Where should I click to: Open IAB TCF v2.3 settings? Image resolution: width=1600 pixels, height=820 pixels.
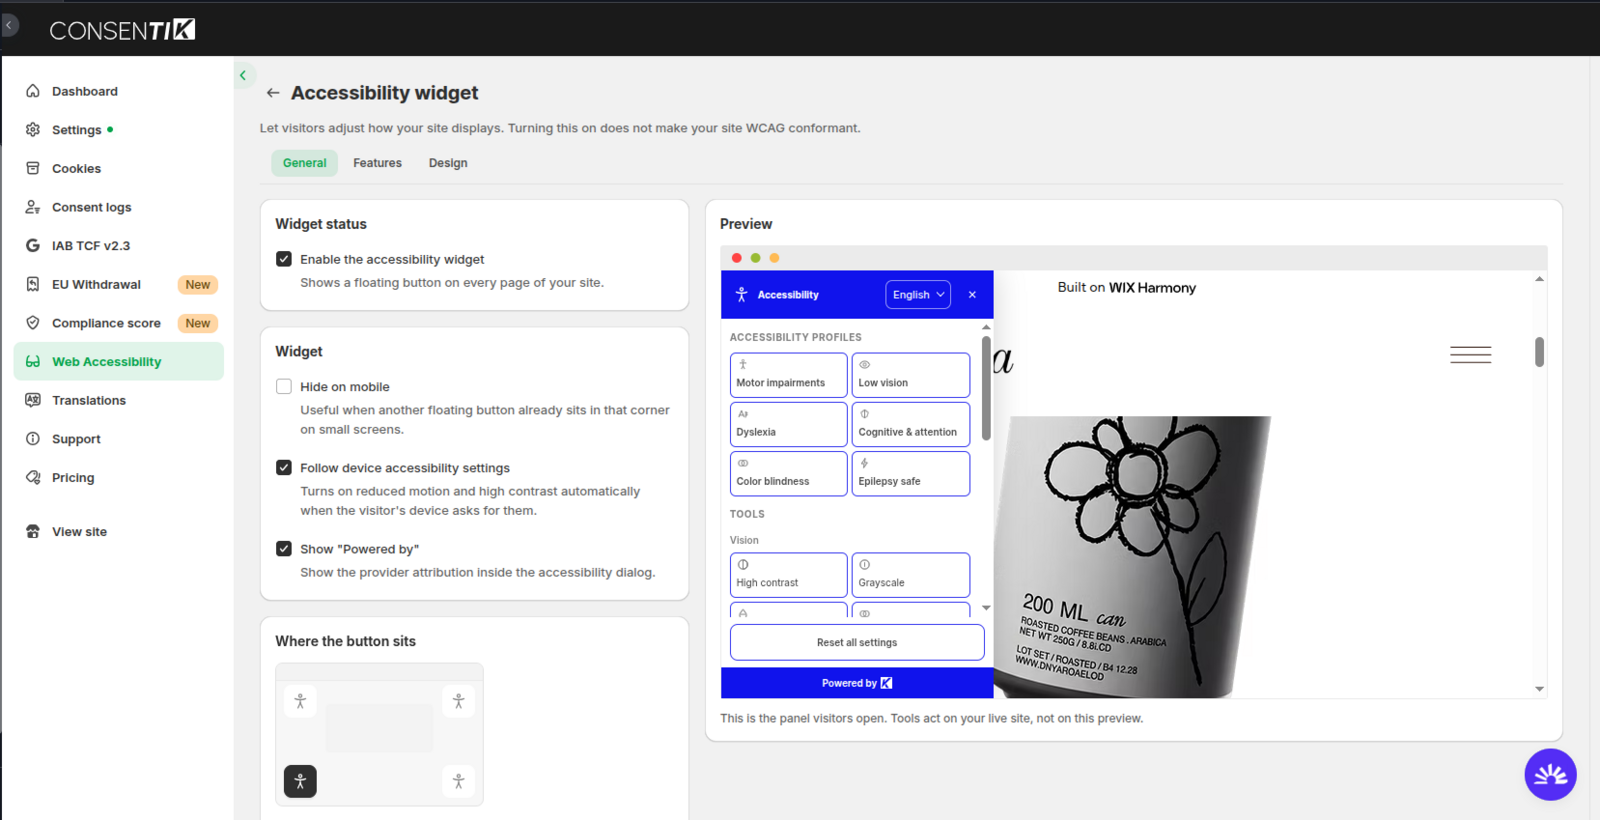tap(118, 246)
